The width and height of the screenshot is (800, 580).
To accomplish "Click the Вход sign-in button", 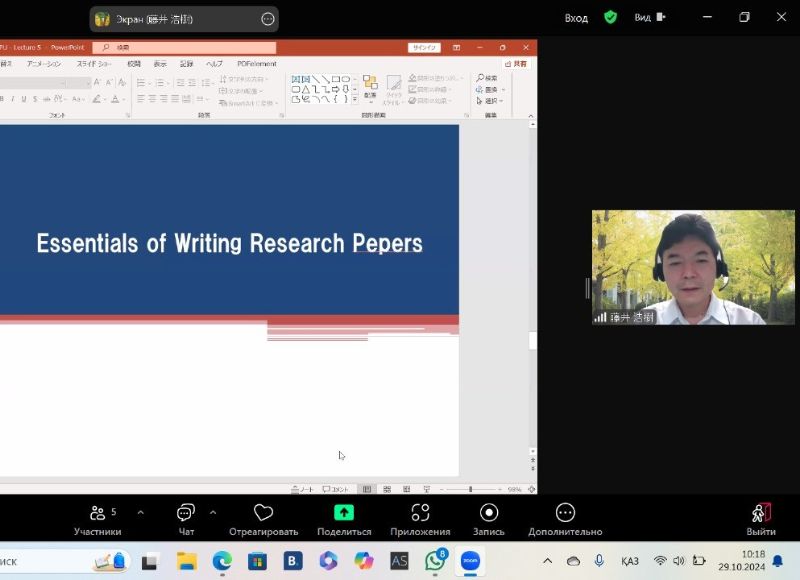I will [x=576, y=17].
